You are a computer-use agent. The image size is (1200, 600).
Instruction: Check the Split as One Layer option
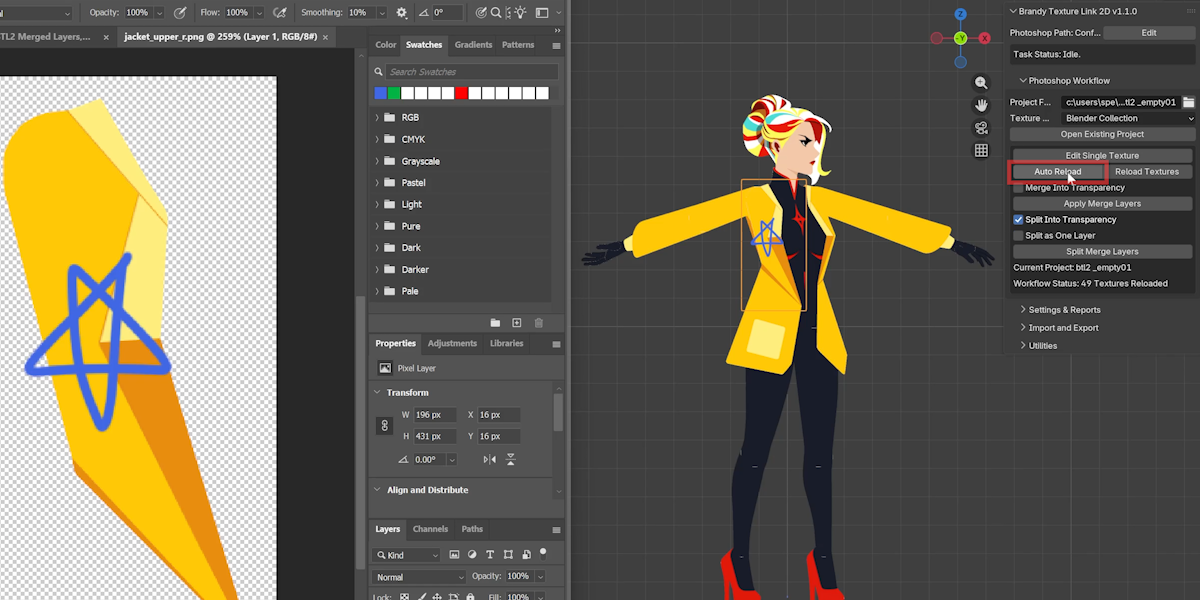point(1018,236)
